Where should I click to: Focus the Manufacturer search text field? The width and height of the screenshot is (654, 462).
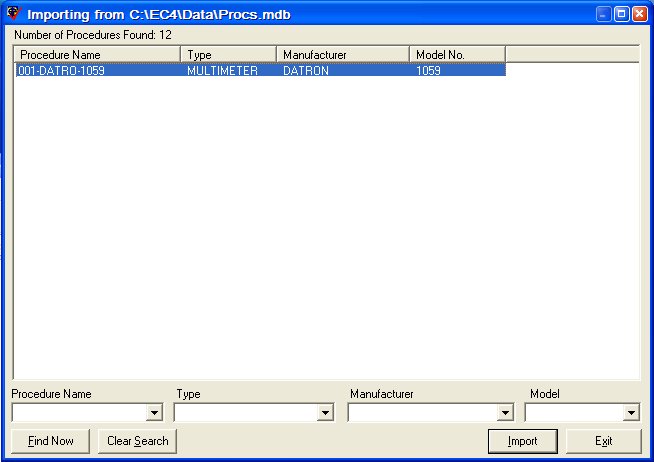click(422, 412)
